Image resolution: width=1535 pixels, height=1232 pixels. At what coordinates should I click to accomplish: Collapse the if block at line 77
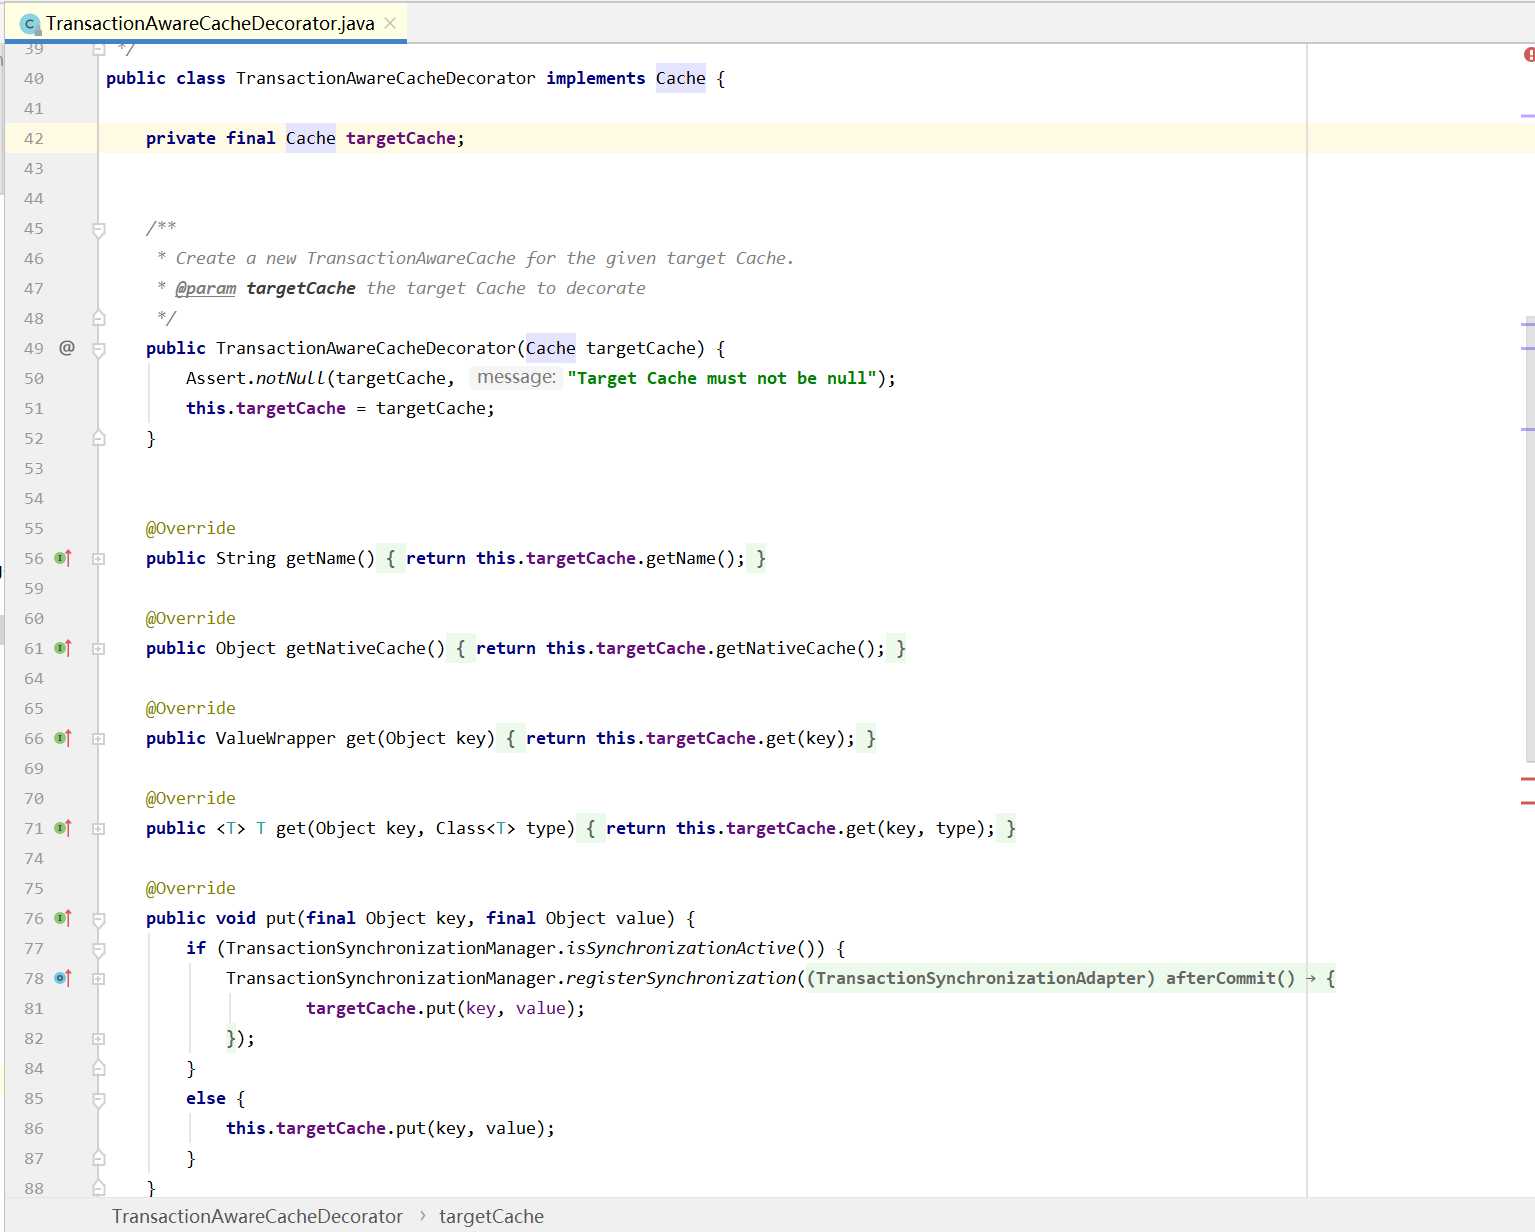[x=99, y=949]
